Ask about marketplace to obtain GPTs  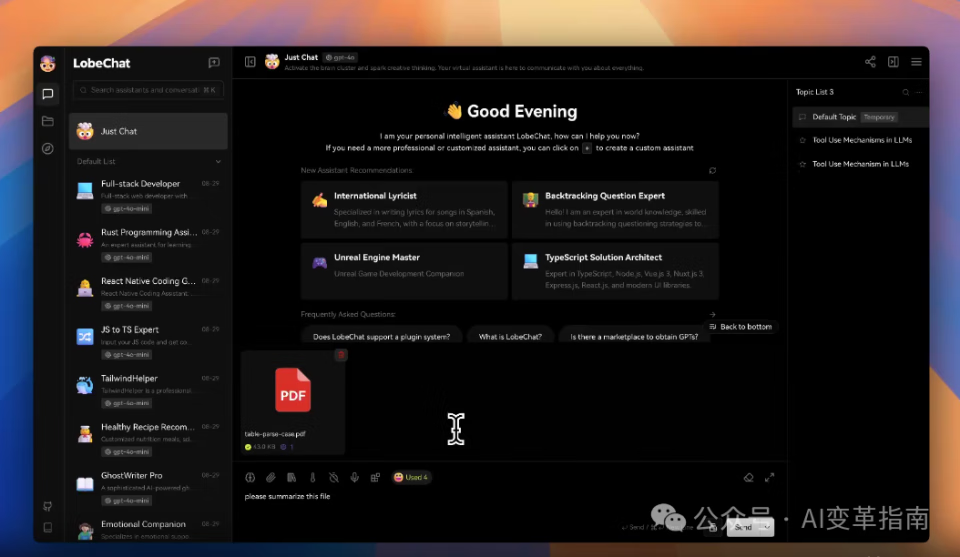[634, 337]
